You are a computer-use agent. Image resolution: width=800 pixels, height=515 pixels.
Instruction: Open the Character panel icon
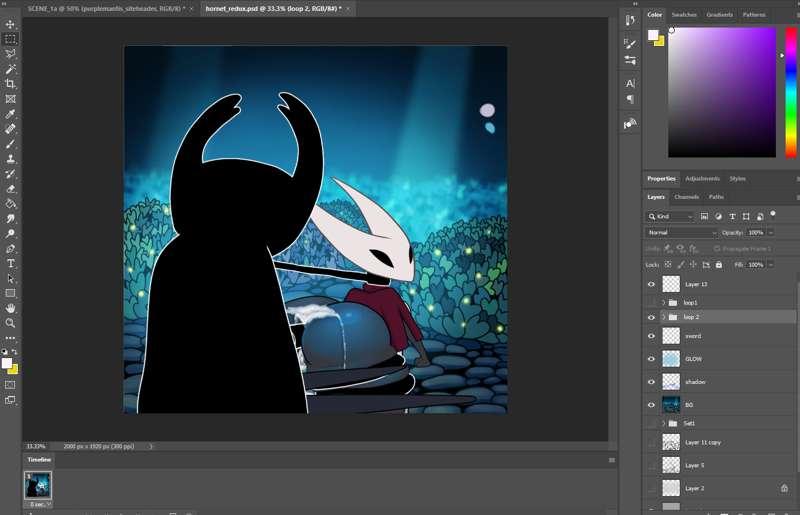point(630,83)
